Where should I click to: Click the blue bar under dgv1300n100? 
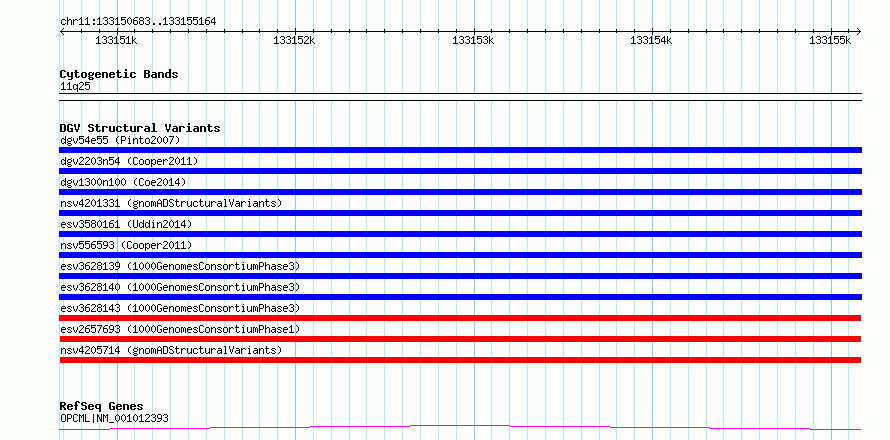461,192
